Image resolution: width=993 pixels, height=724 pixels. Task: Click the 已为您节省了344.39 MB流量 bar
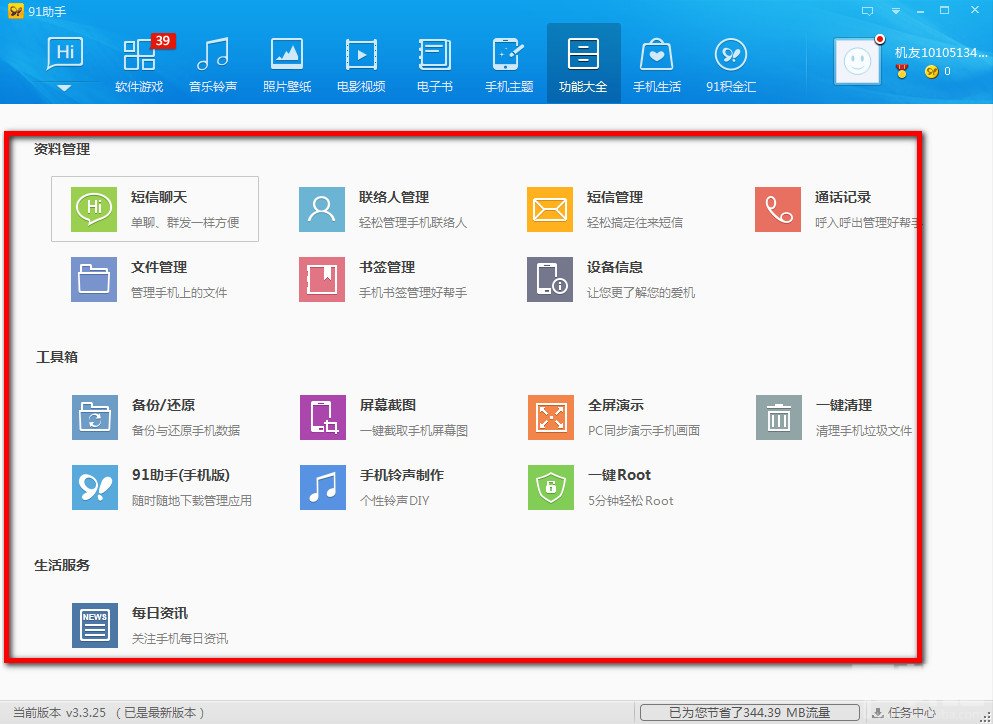[750, 713]
